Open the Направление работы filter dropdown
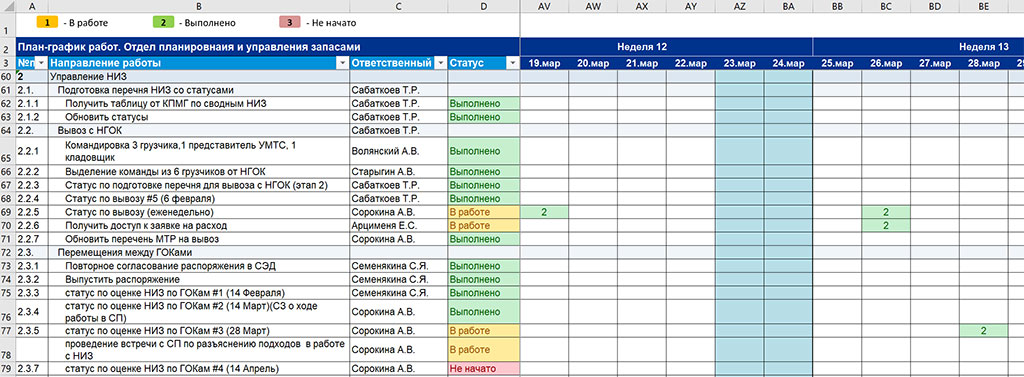The height and width of the screenshot is (377, 1024). pyautogui.click(x=342, y=63)
